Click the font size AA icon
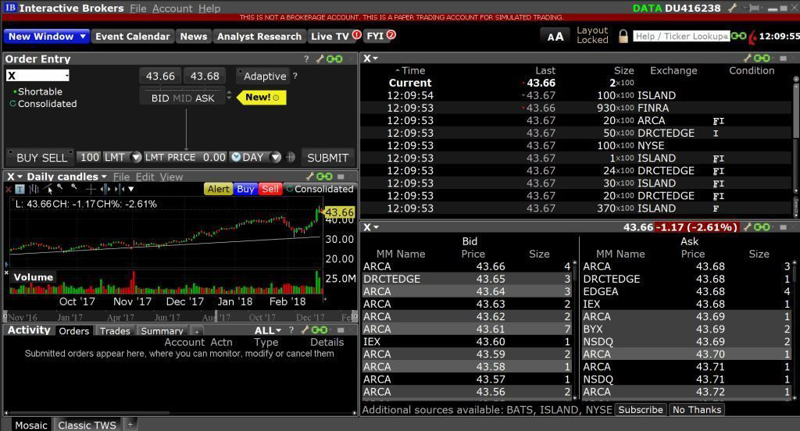800x431 pixels. coord(555,36)
